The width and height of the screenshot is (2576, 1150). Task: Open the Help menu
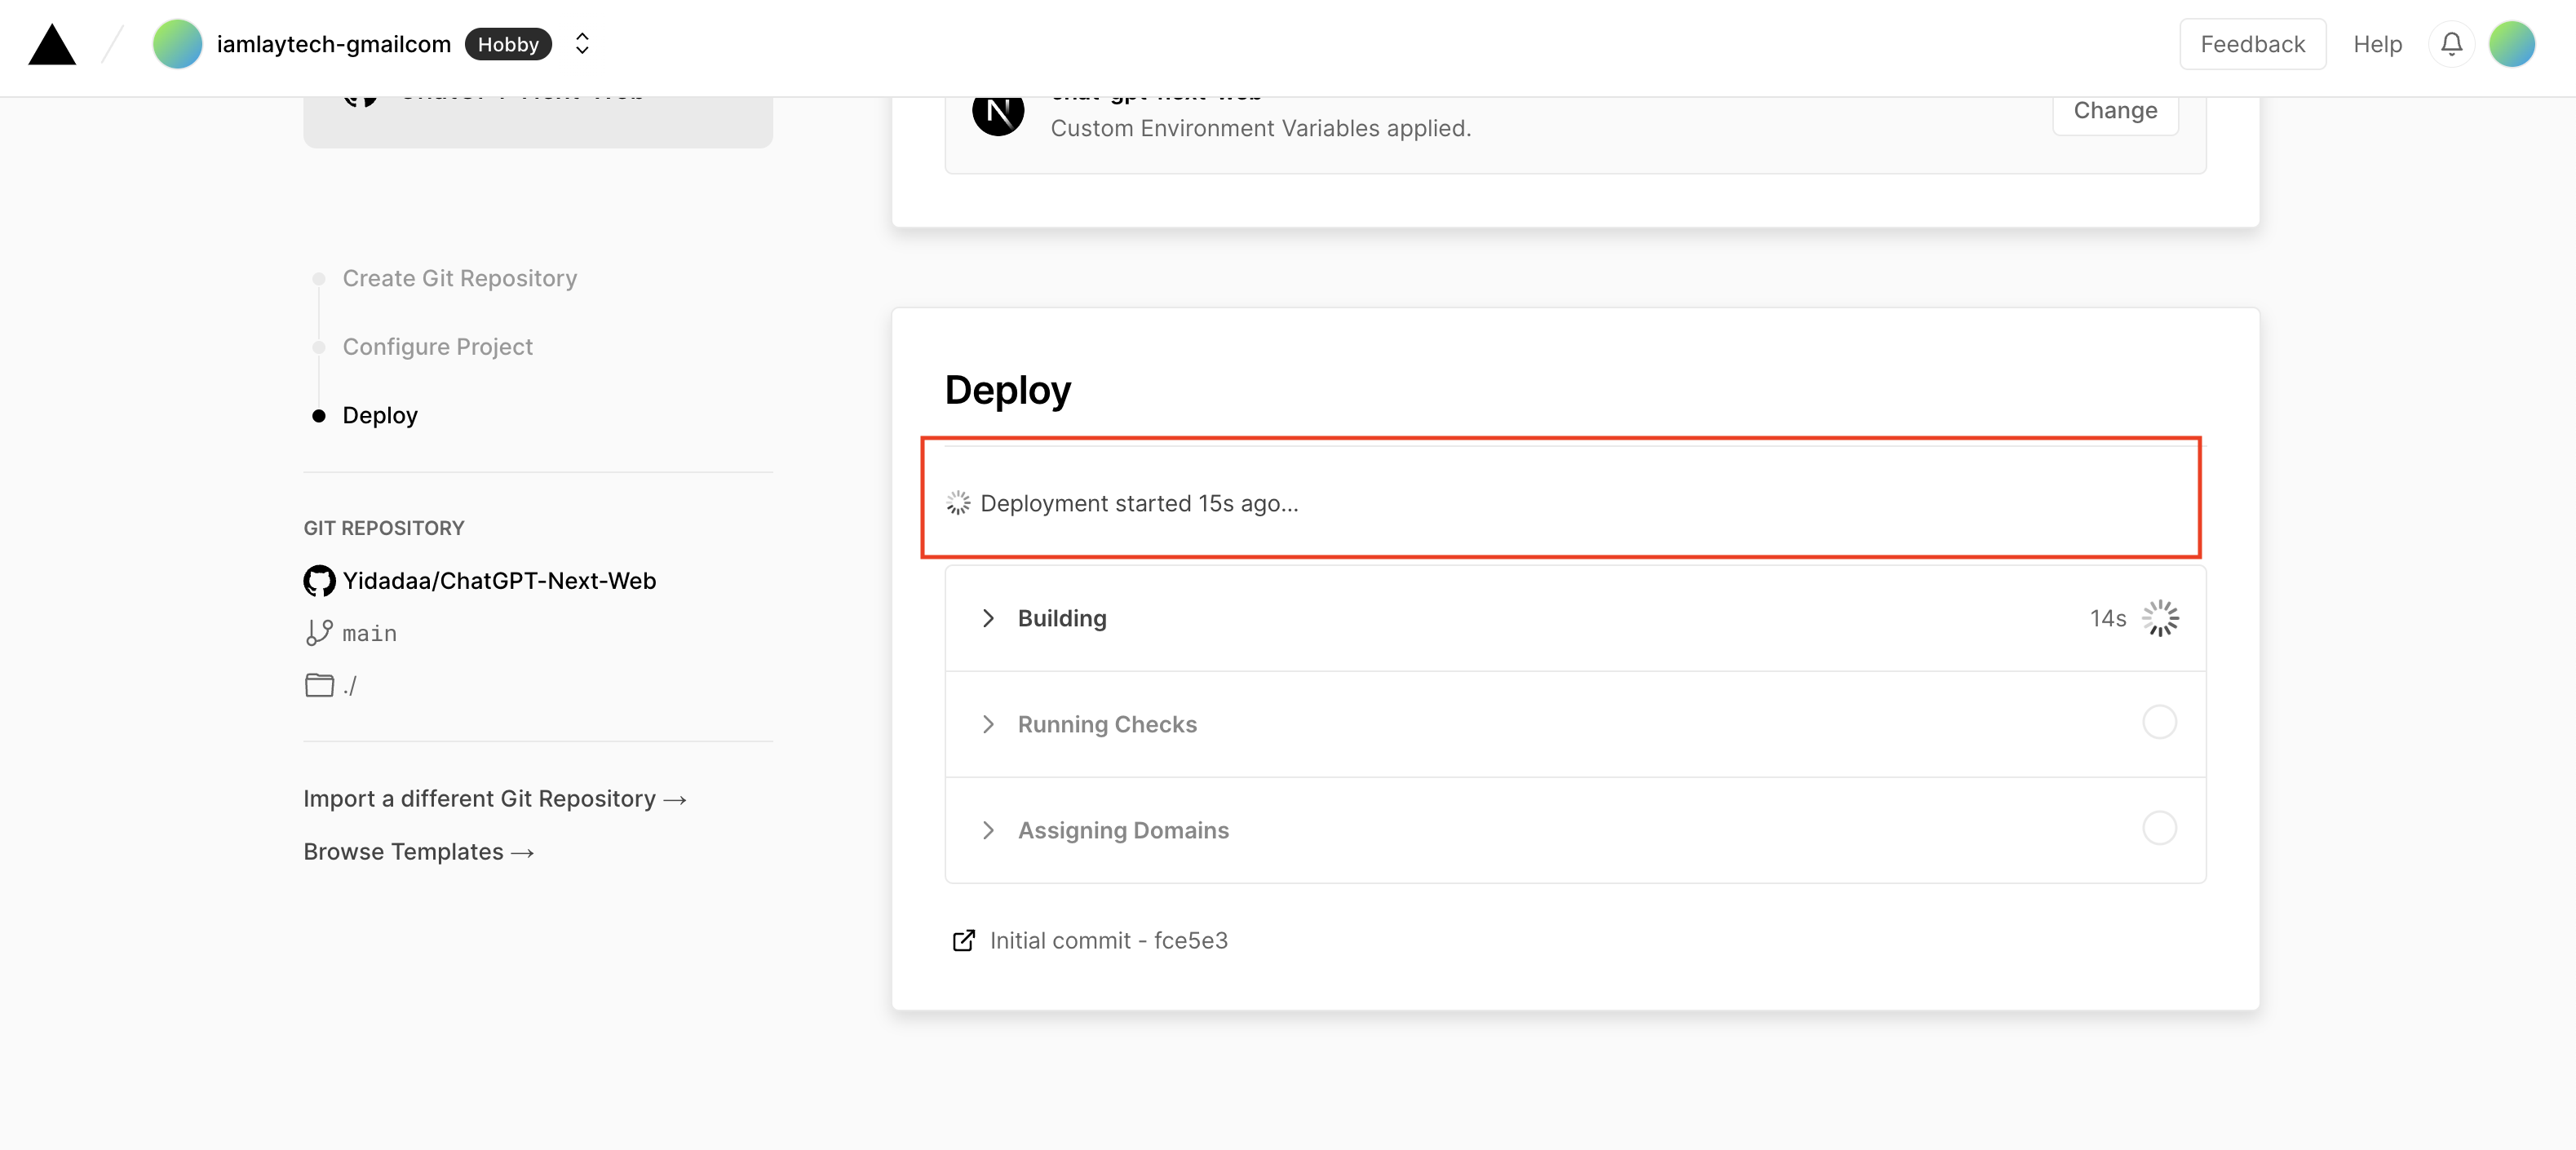coord(2377,44)
